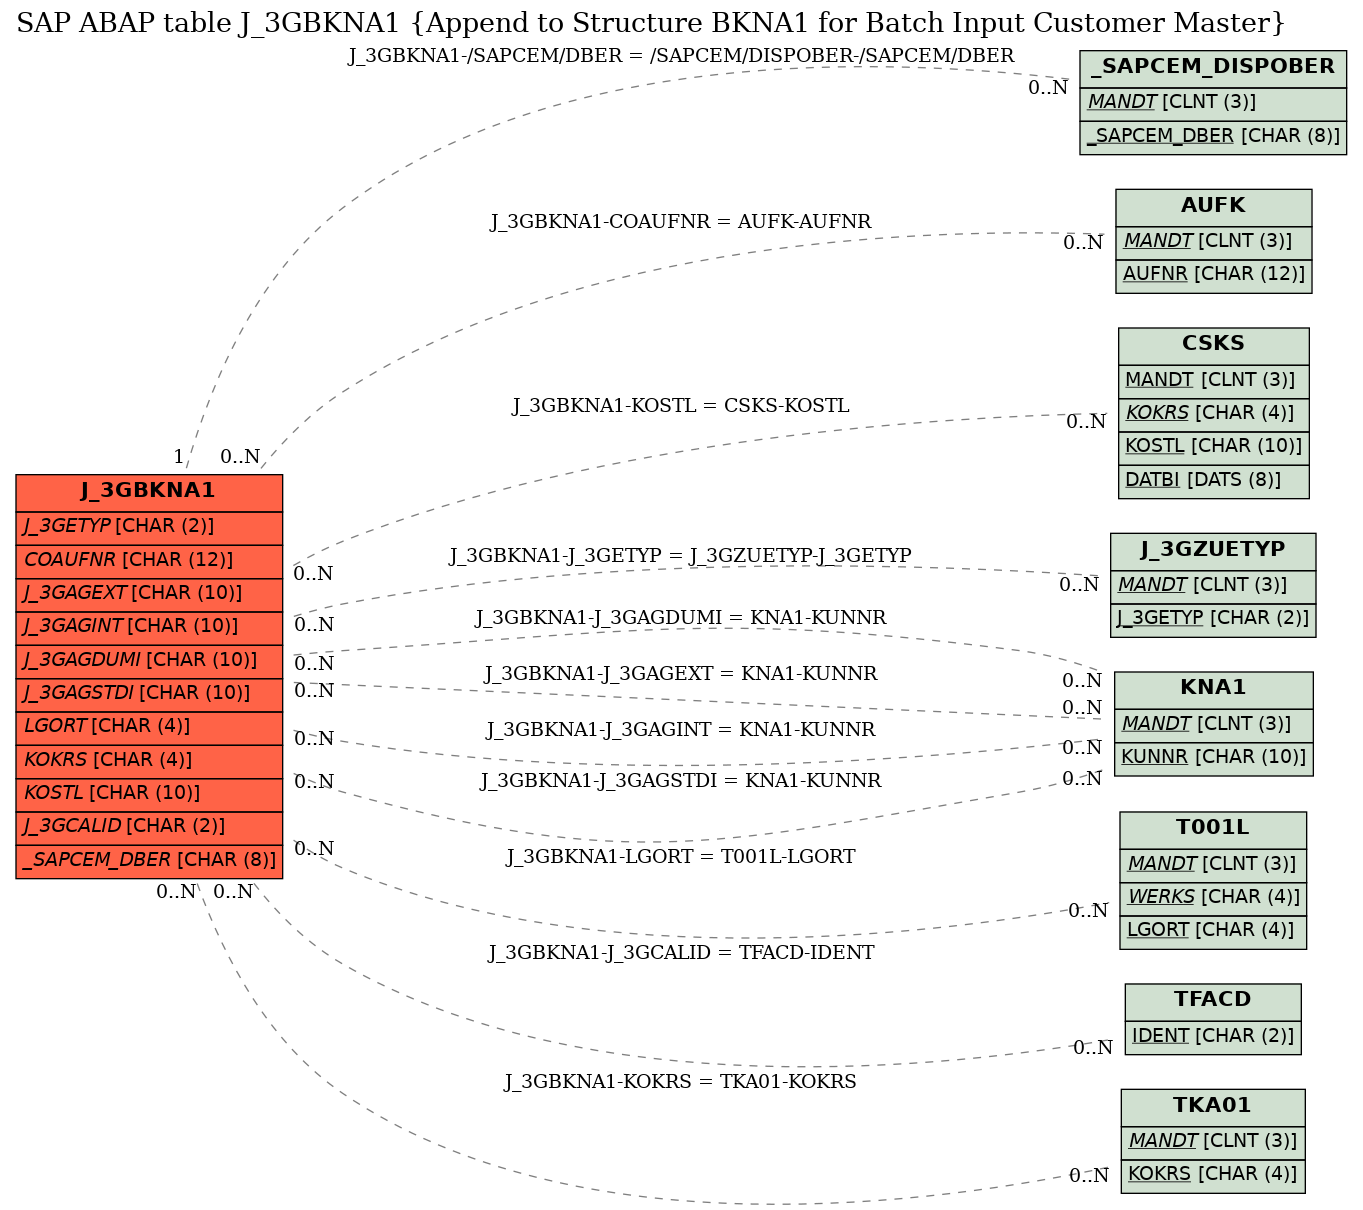Open the KNA1 table header

coord(1213,689)
